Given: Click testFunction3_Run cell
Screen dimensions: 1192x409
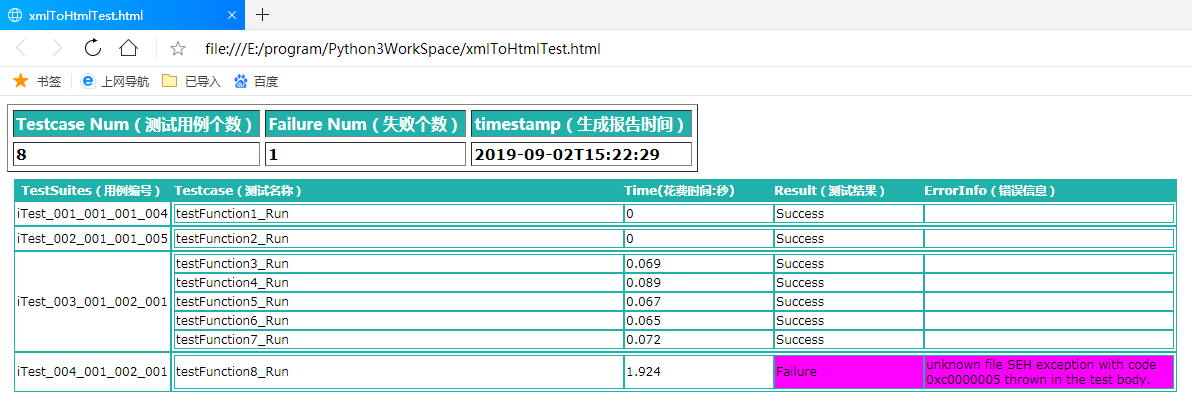Looking at the screenshot, I should (399, 264).
